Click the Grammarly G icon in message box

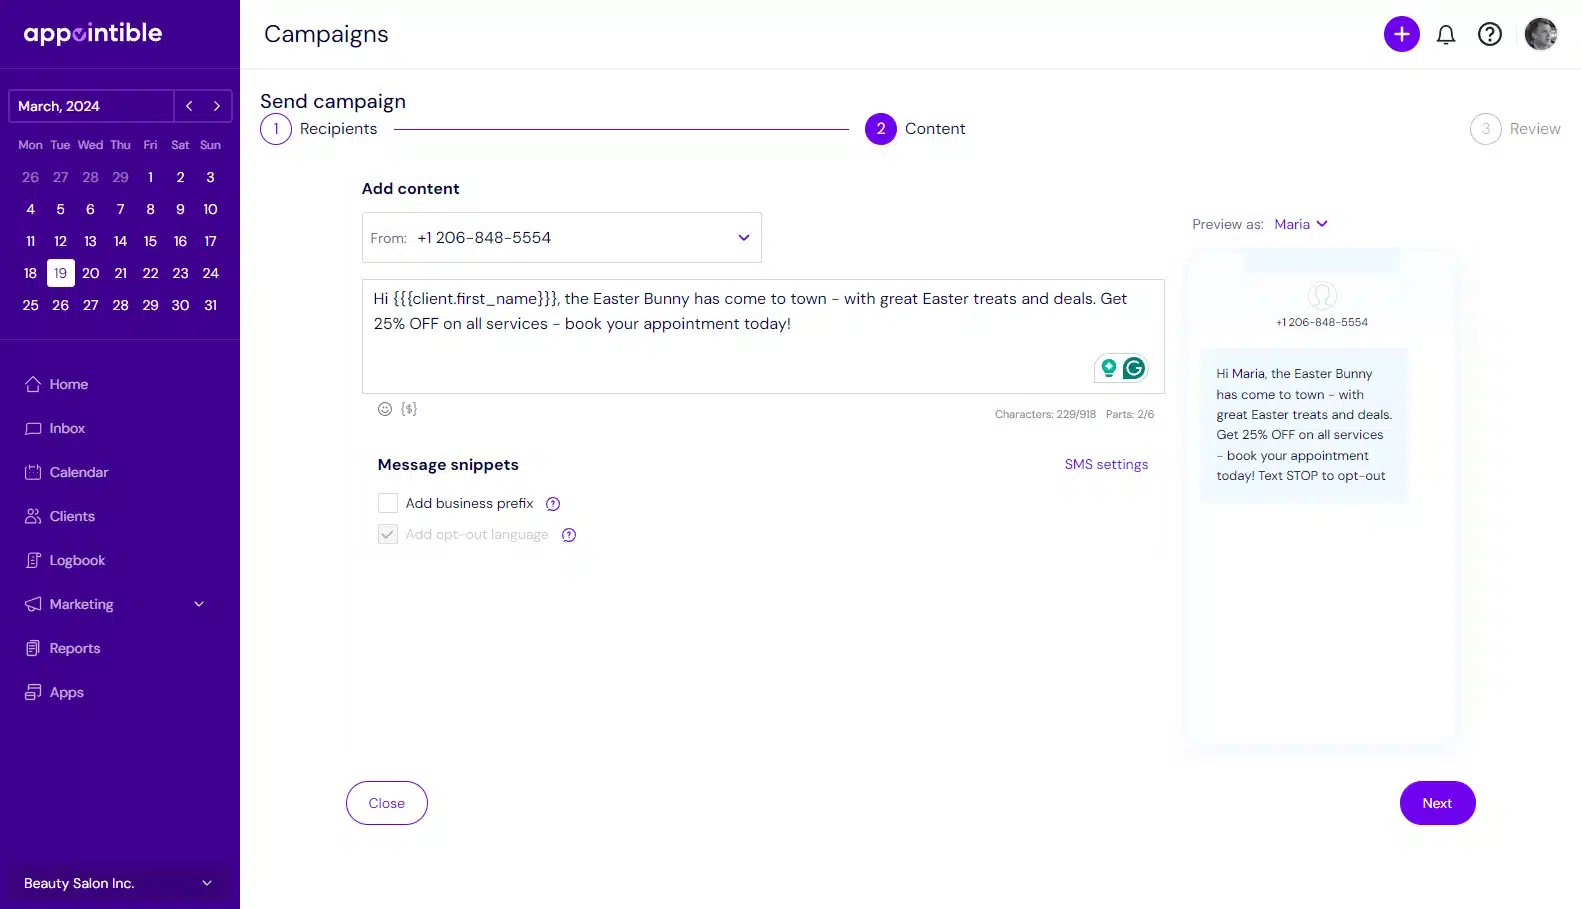[x=1133, y=368]
